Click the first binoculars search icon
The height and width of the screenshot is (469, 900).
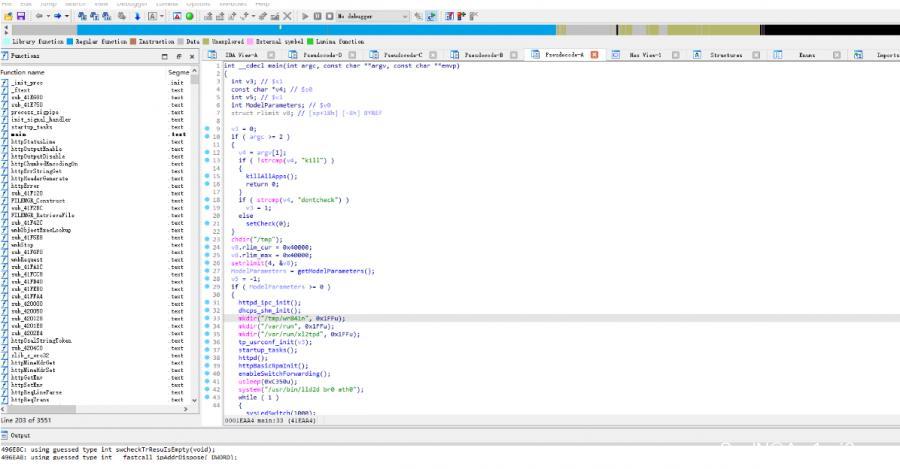(x=82, y=17)
